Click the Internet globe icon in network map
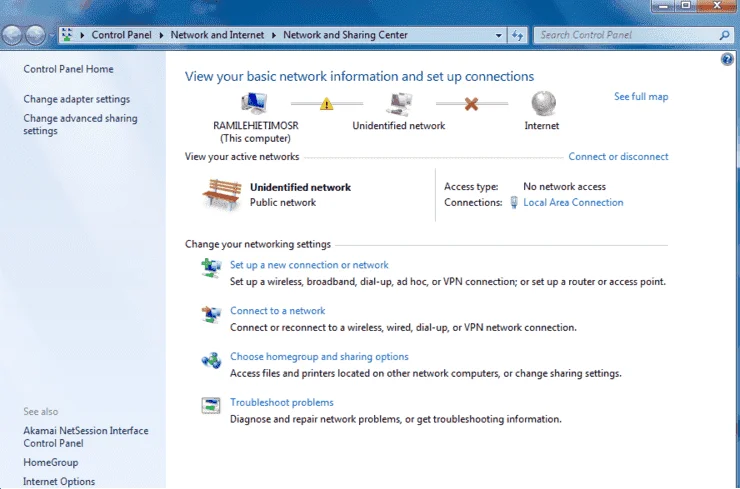 point(543,103)
